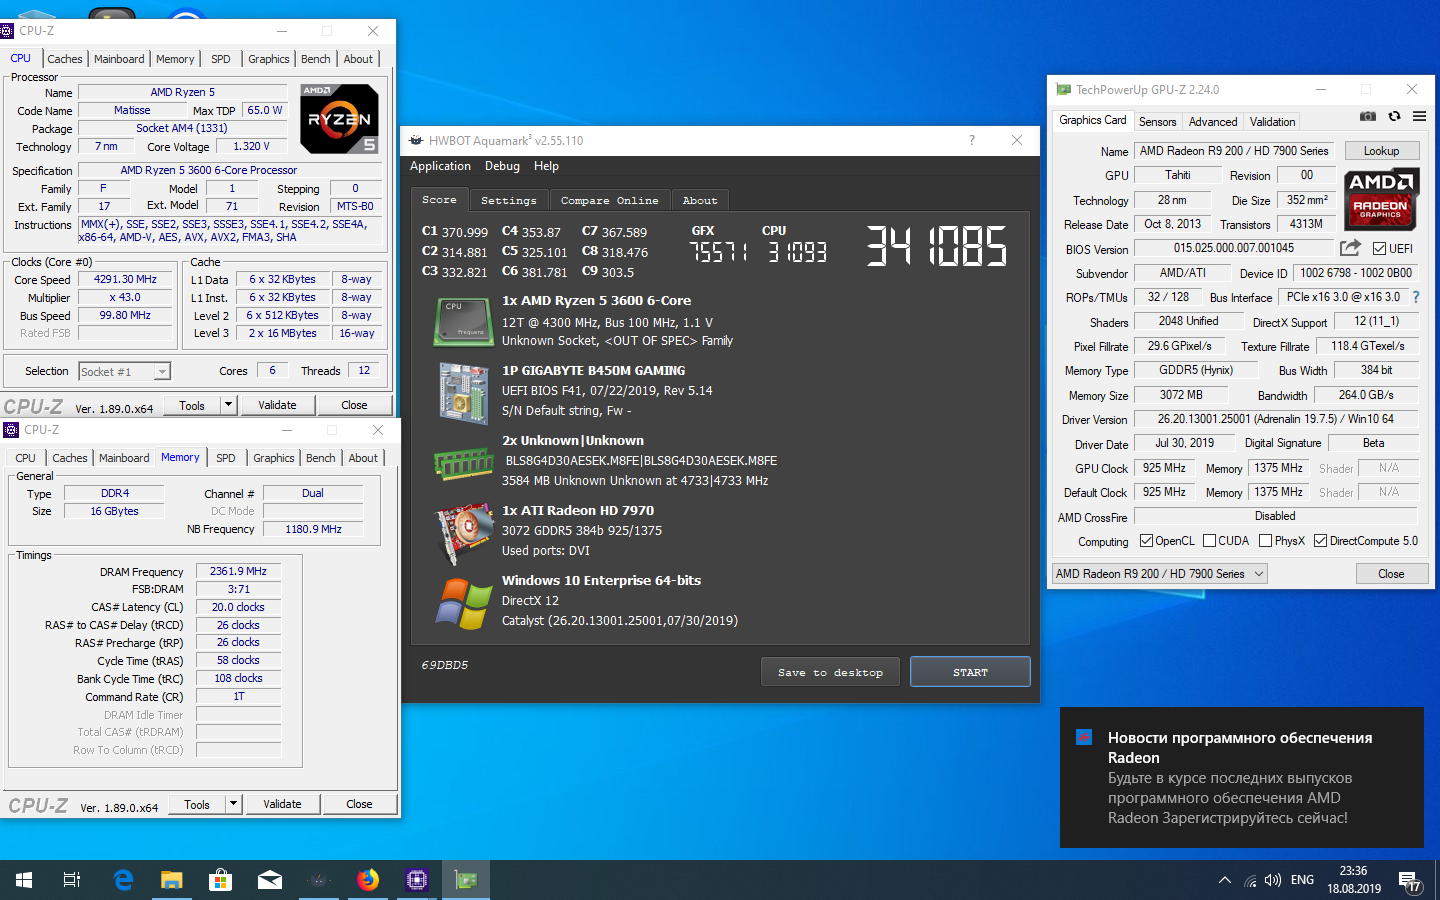
Task: Switch to Sensors tab in GPU-Z
Action: (1157, 121)
